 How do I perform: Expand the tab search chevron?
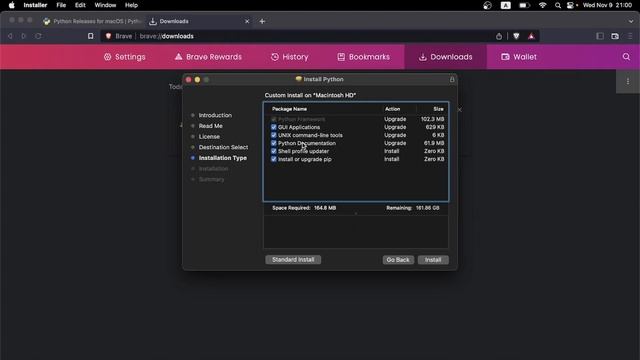coord(631,21)
